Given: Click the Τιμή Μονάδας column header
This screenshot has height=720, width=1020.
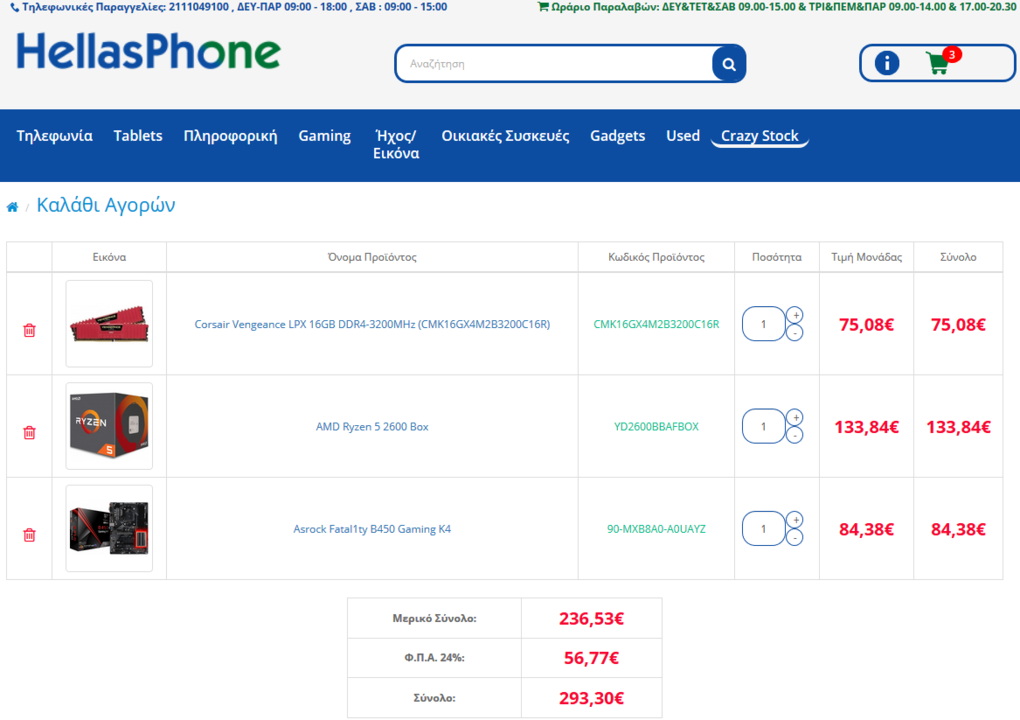Looking at the screenshot, I should [866, 257].
